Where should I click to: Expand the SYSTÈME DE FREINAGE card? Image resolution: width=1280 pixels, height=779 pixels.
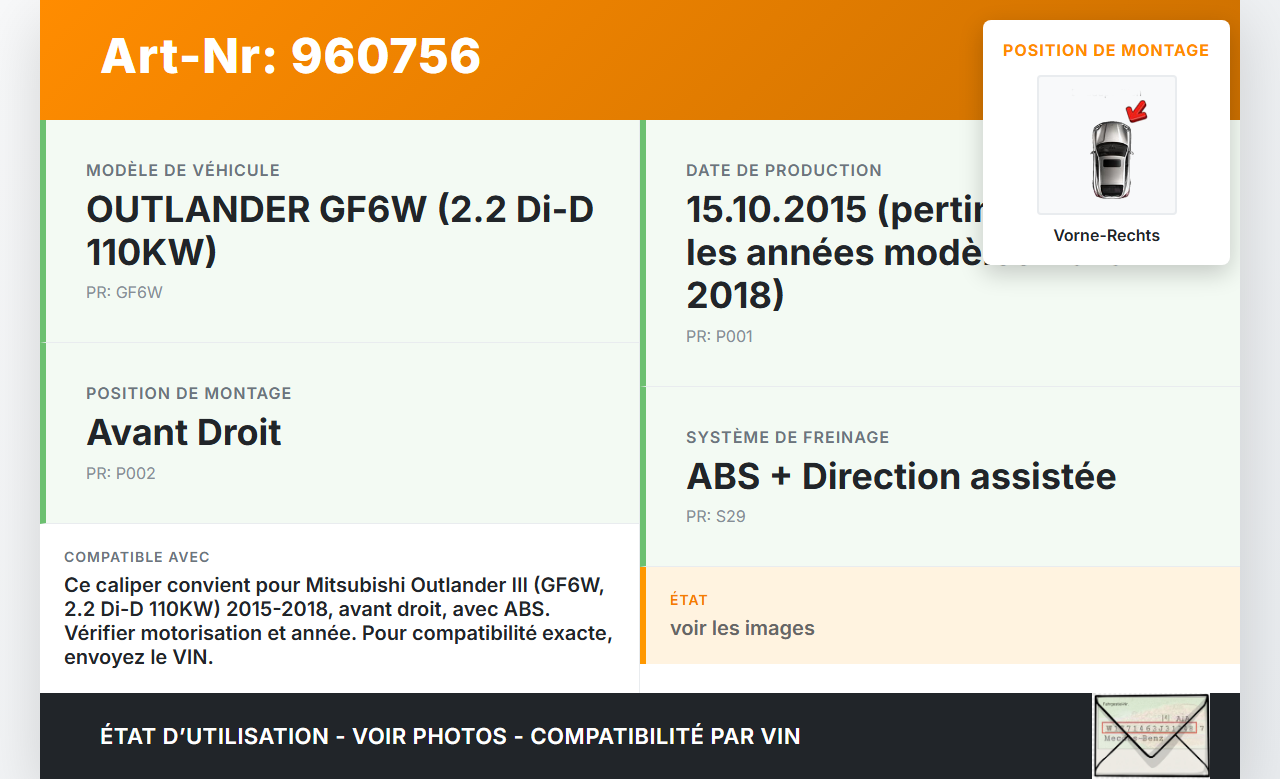[x=901, y=476]
